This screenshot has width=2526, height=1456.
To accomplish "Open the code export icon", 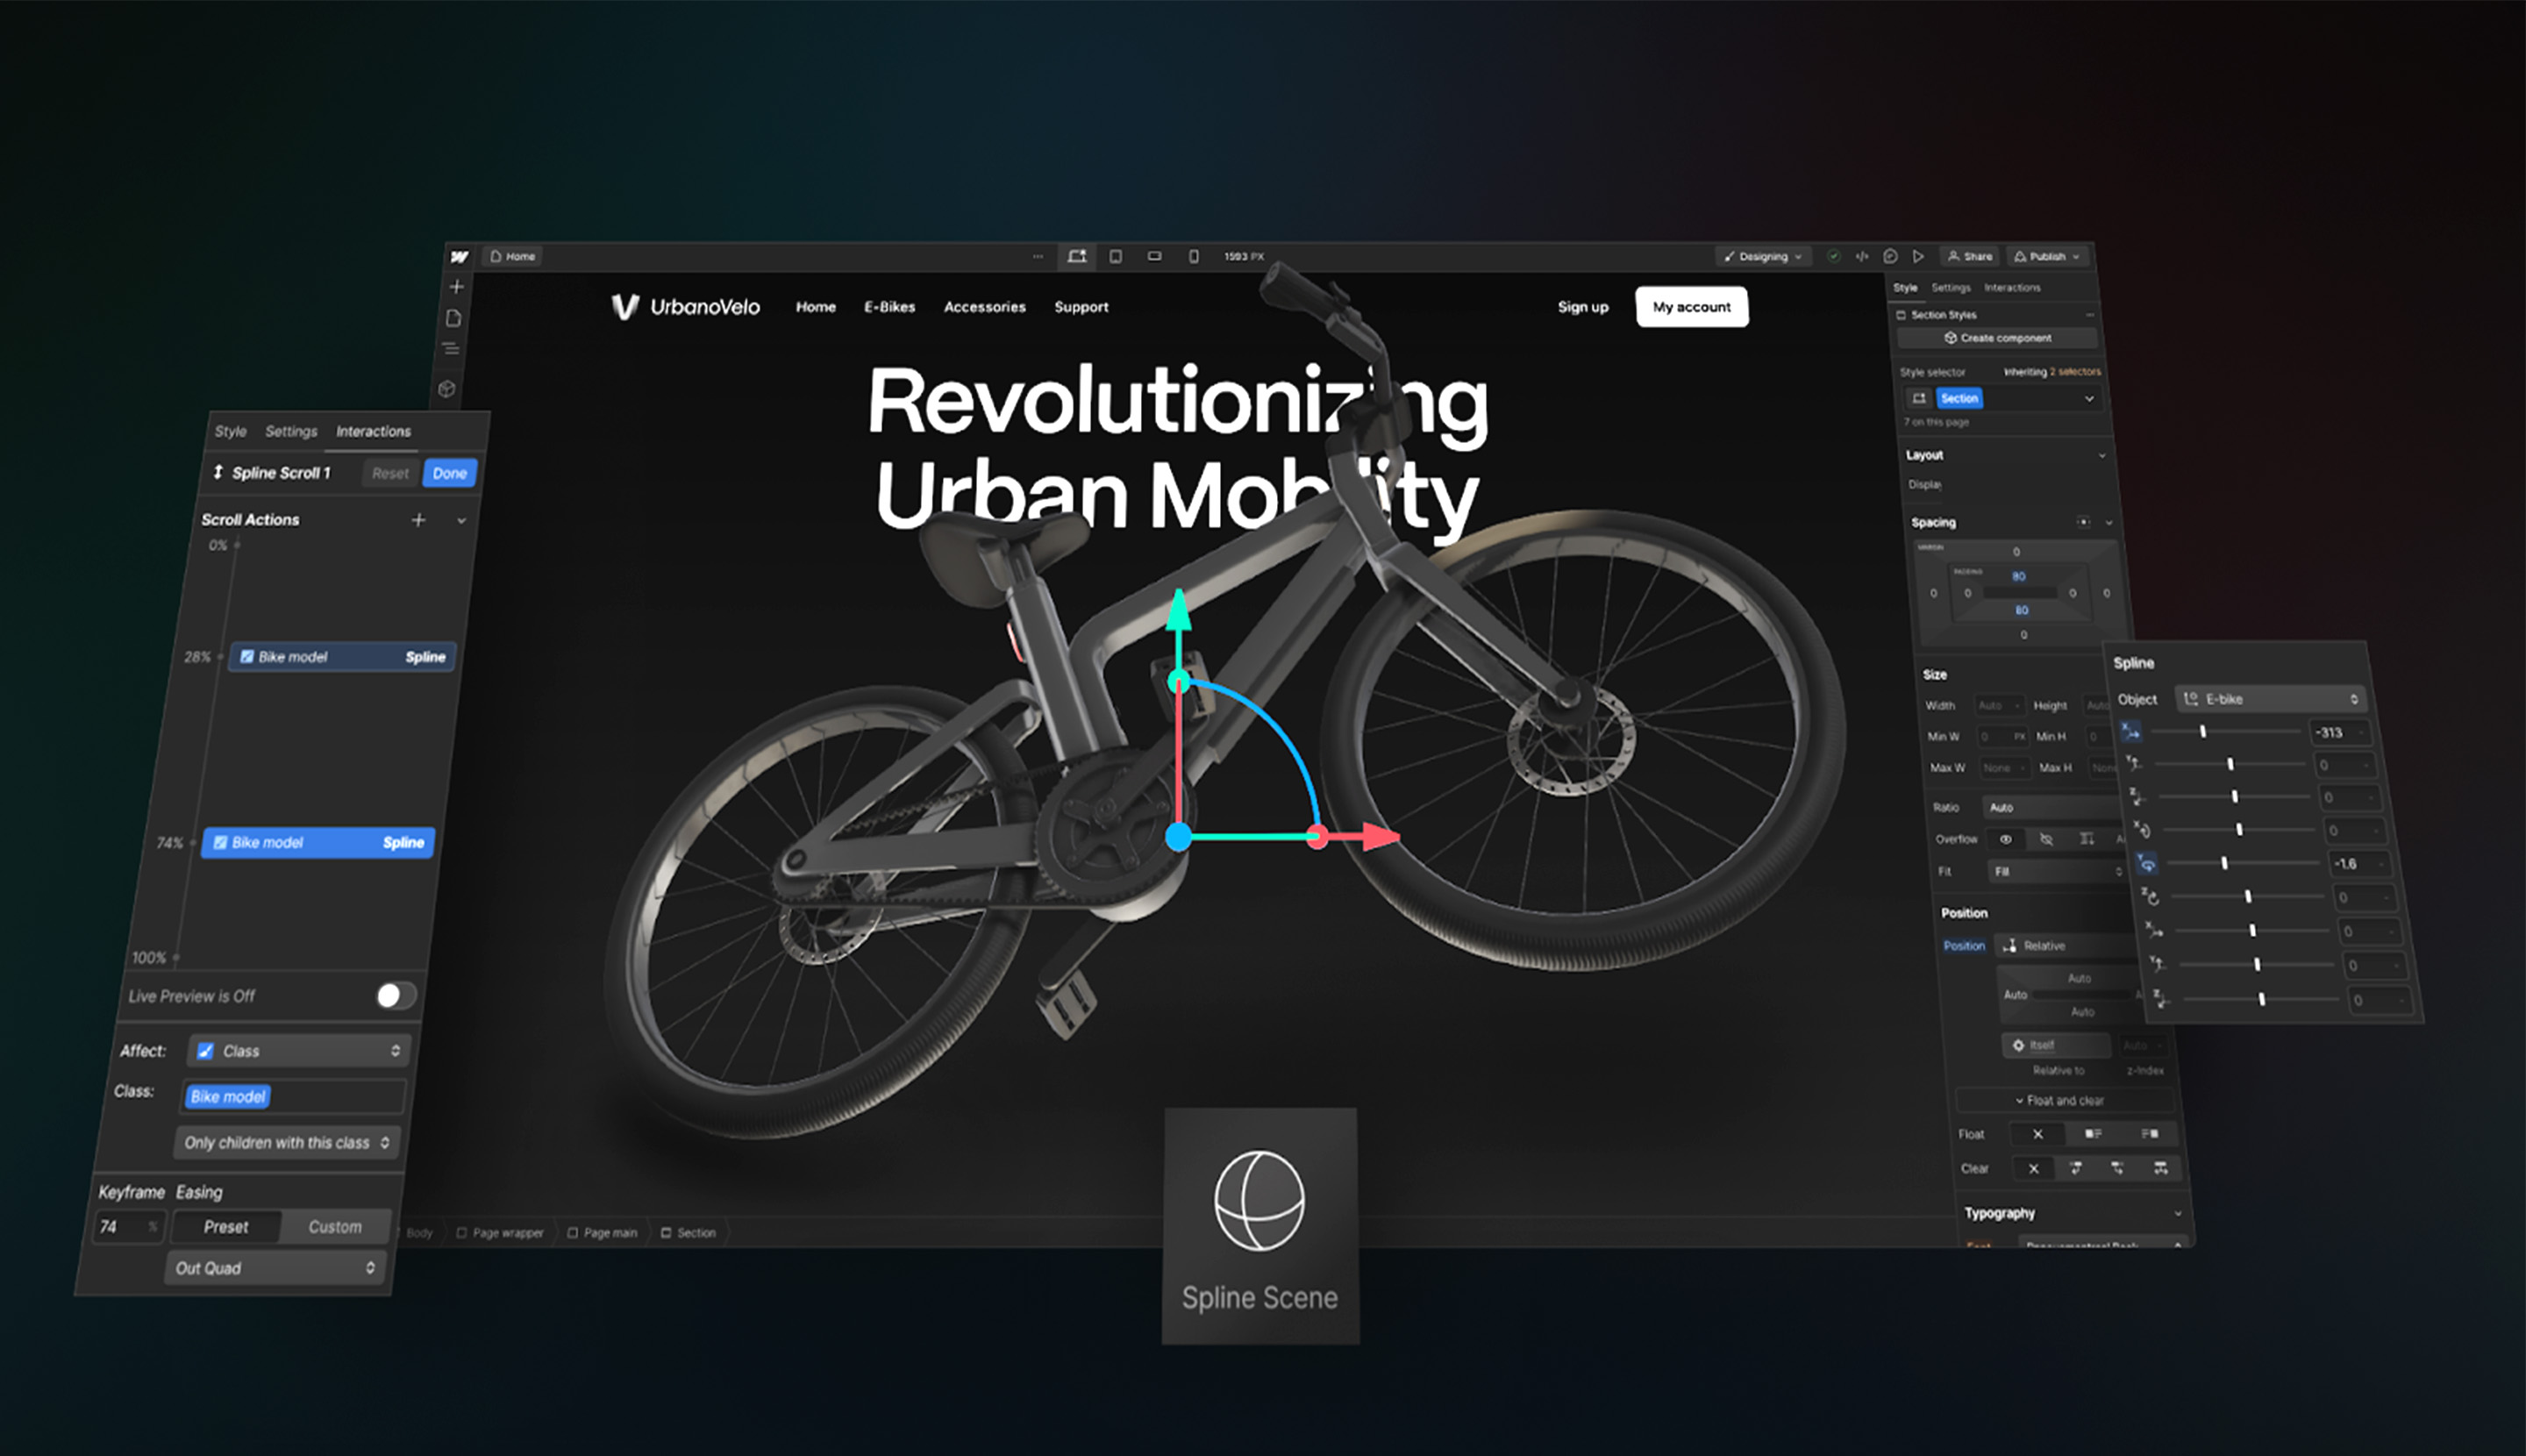I will coord(1861,257).
